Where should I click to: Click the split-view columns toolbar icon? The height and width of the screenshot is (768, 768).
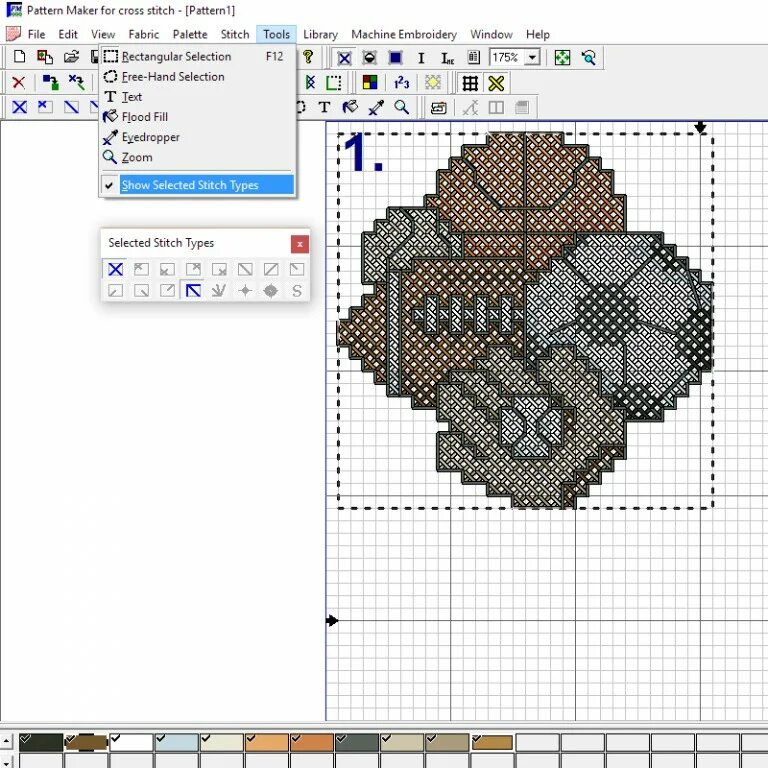point(496,107)
